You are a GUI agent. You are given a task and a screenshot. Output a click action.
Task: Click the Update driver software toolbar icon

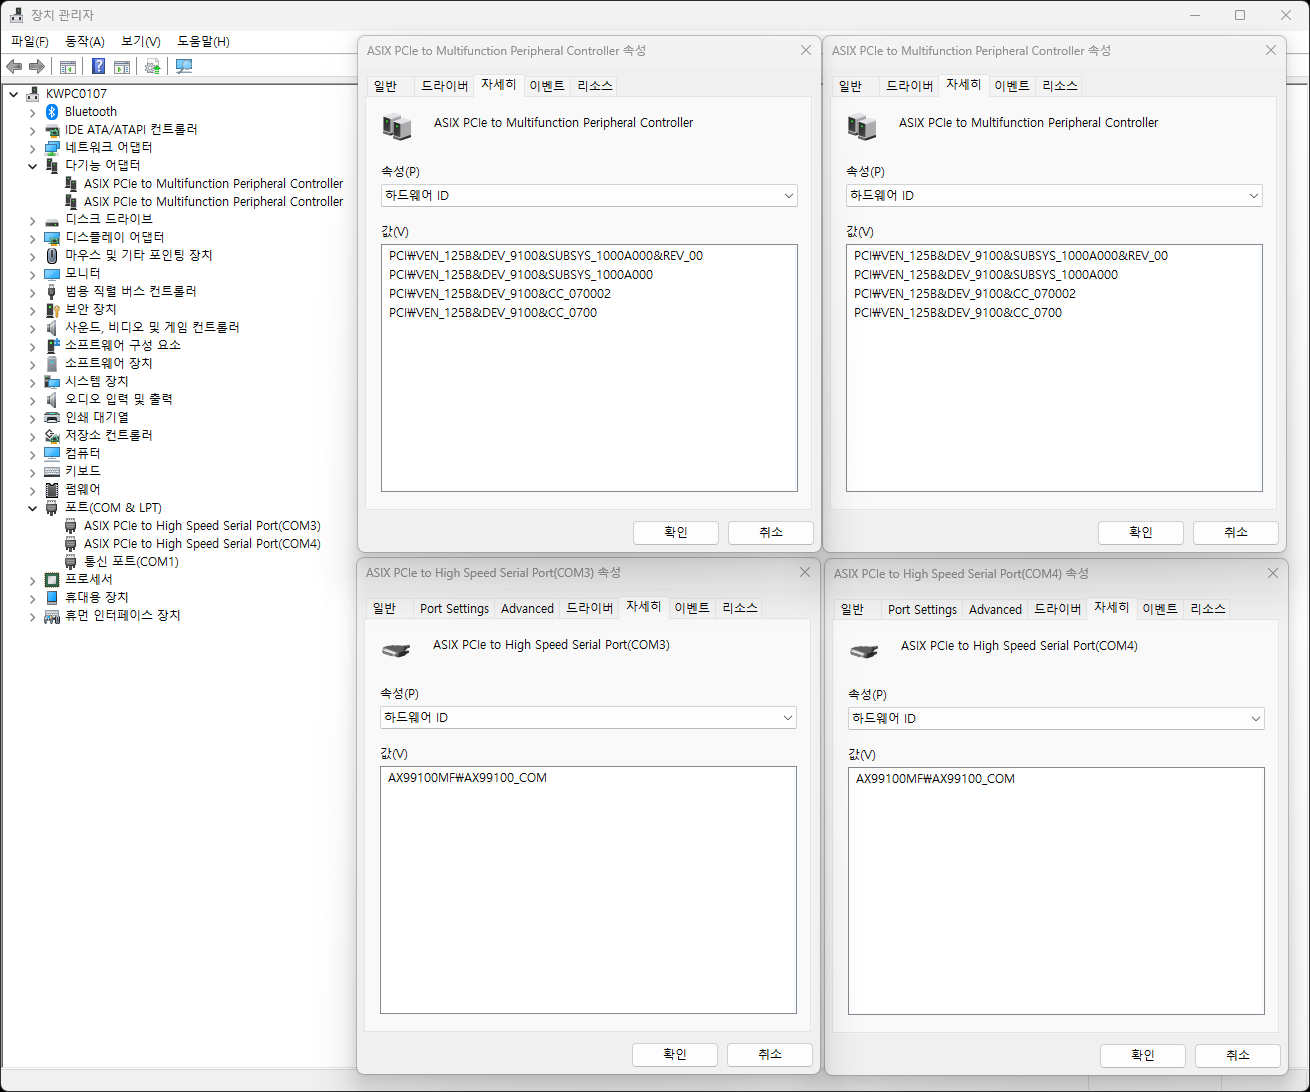coord(153,67)
